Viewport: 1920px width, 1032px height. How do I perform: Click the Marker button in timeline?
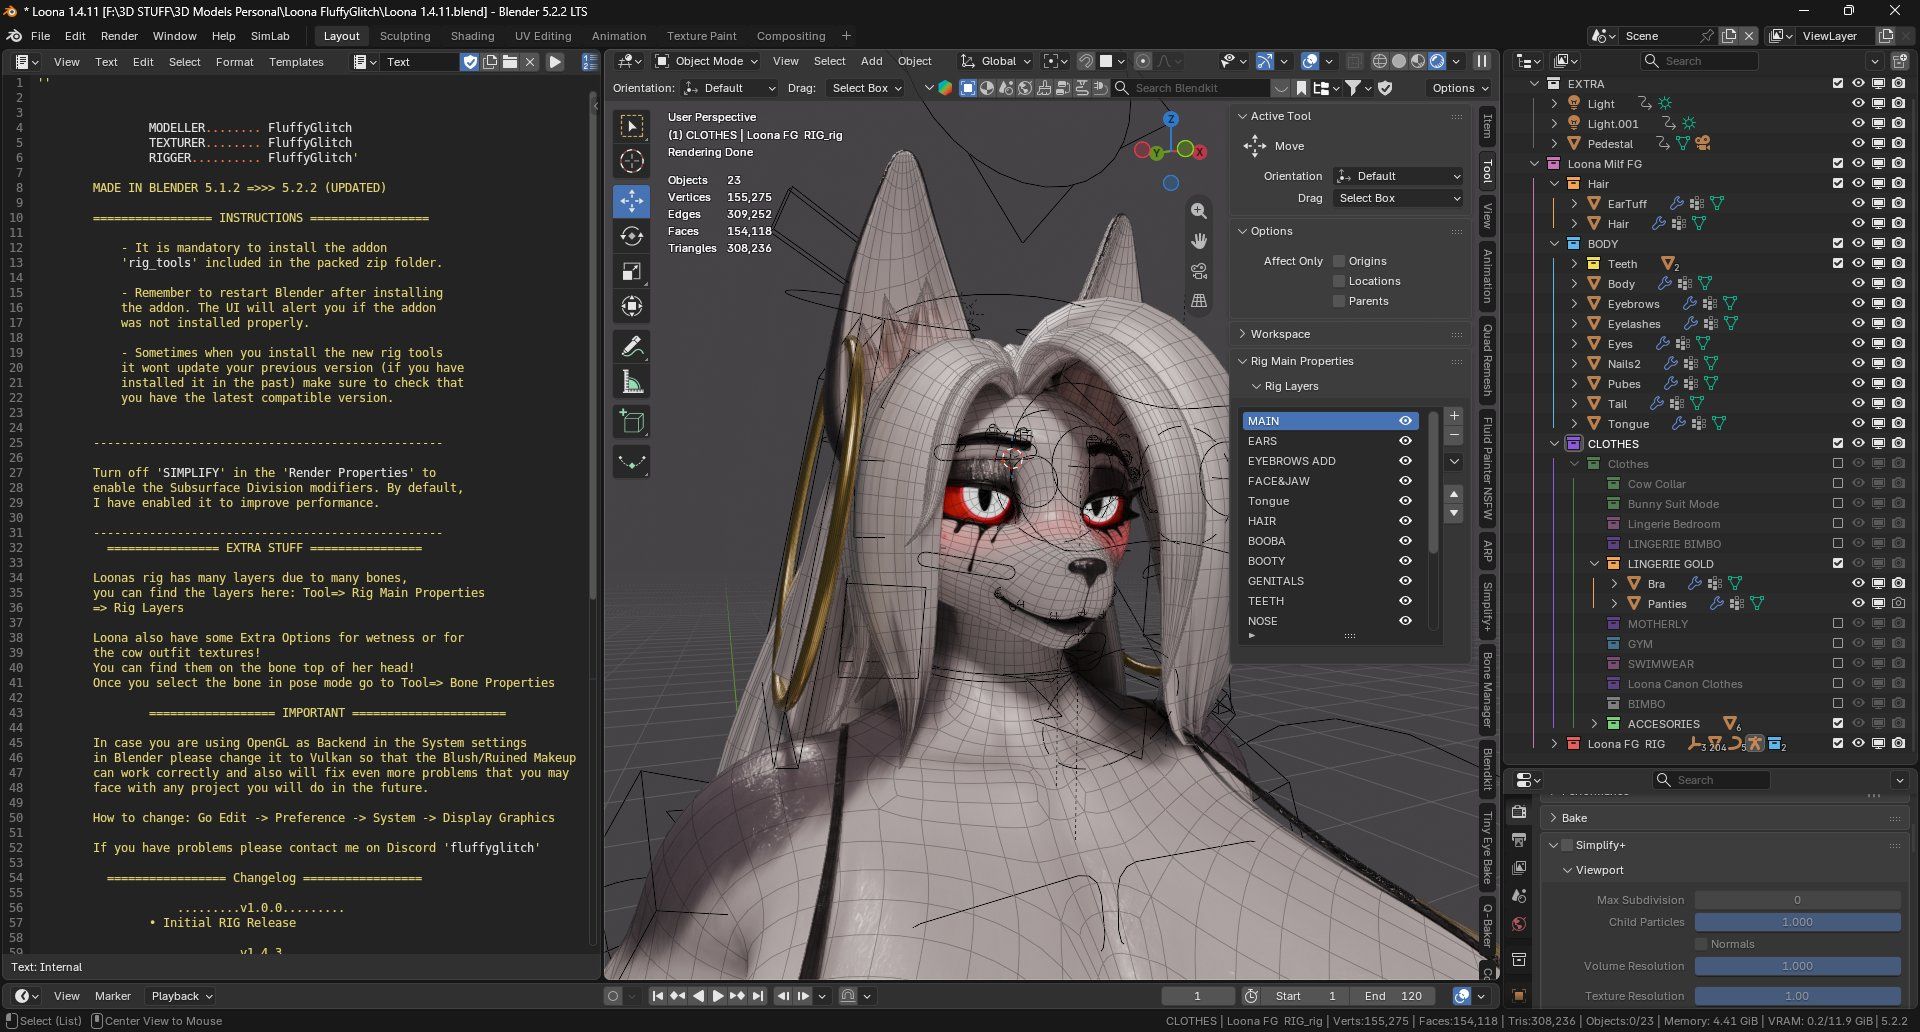click(x=113, y=996)
